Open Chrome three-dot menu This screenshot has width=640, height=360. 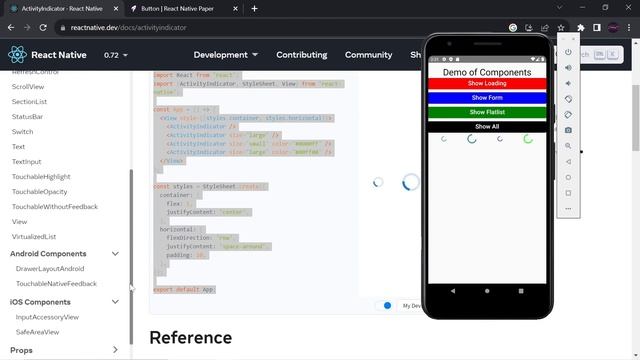629,27
